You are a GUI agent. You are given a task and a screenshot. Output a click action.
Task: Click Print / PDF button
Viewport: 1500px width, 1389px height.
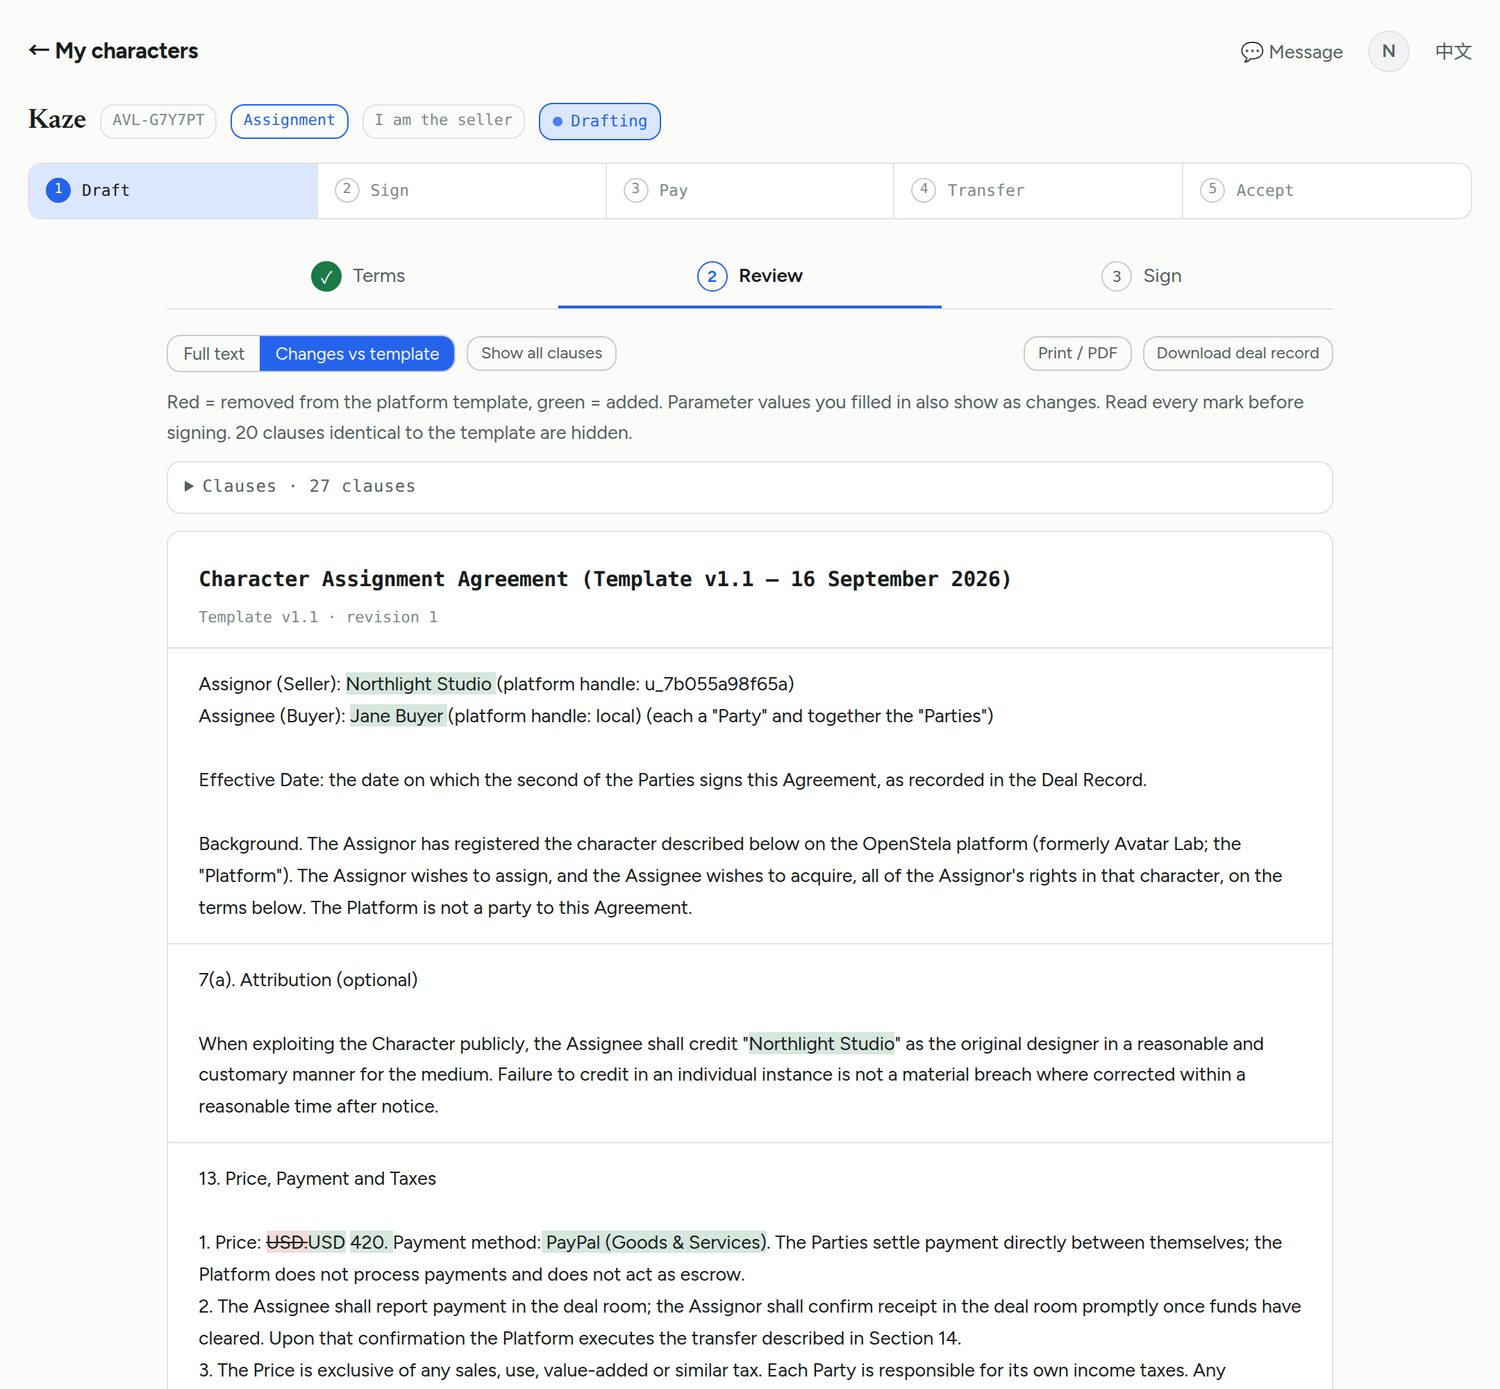point(1077,353)
